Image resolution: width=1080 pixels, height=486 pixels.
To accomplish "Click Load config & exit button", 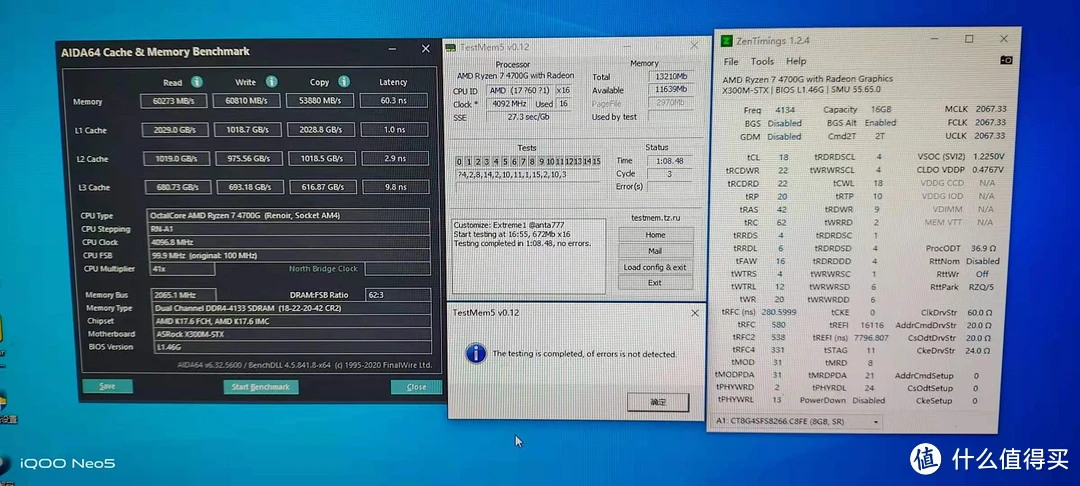I will [x=655, y=267].
